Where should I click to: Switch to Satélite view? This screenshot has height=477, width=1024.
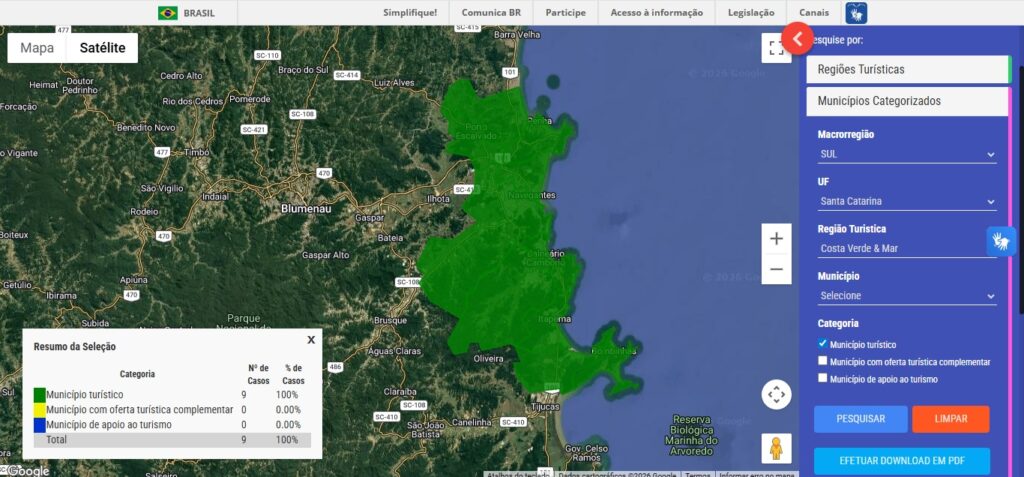click(x=103, y=48)
